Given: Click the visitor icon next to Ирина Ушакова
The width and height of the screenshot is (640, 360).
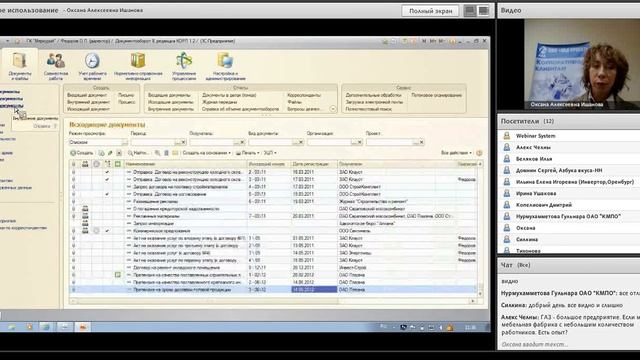Looking at the screenshot, I should (507, 193).
